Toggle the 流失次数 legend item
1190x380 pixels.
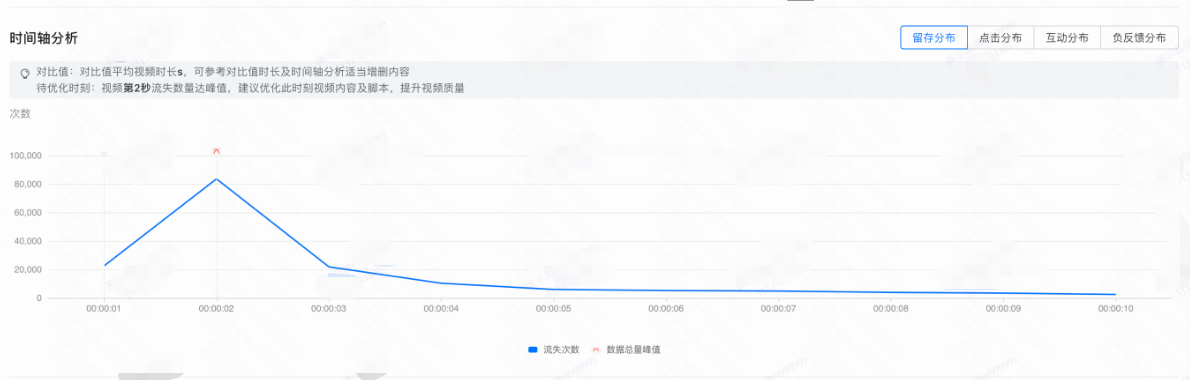553,350
